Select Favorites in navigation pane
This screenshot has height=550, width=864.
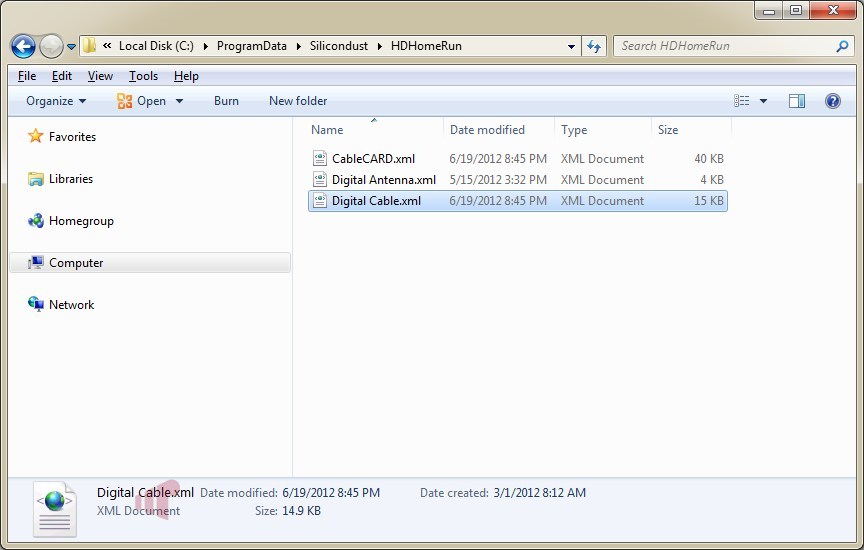pos(72,137)
